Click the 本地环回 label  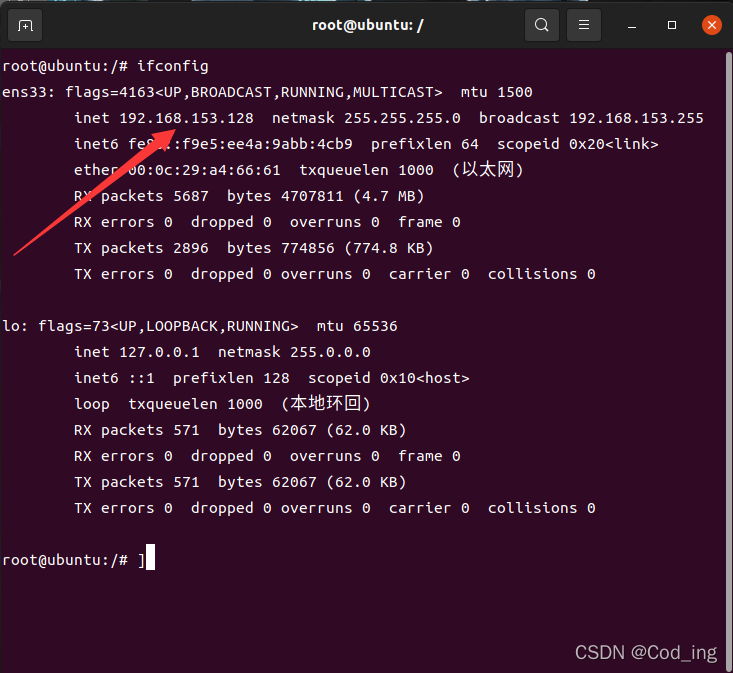pyautogui.click(x=326, y=403)
